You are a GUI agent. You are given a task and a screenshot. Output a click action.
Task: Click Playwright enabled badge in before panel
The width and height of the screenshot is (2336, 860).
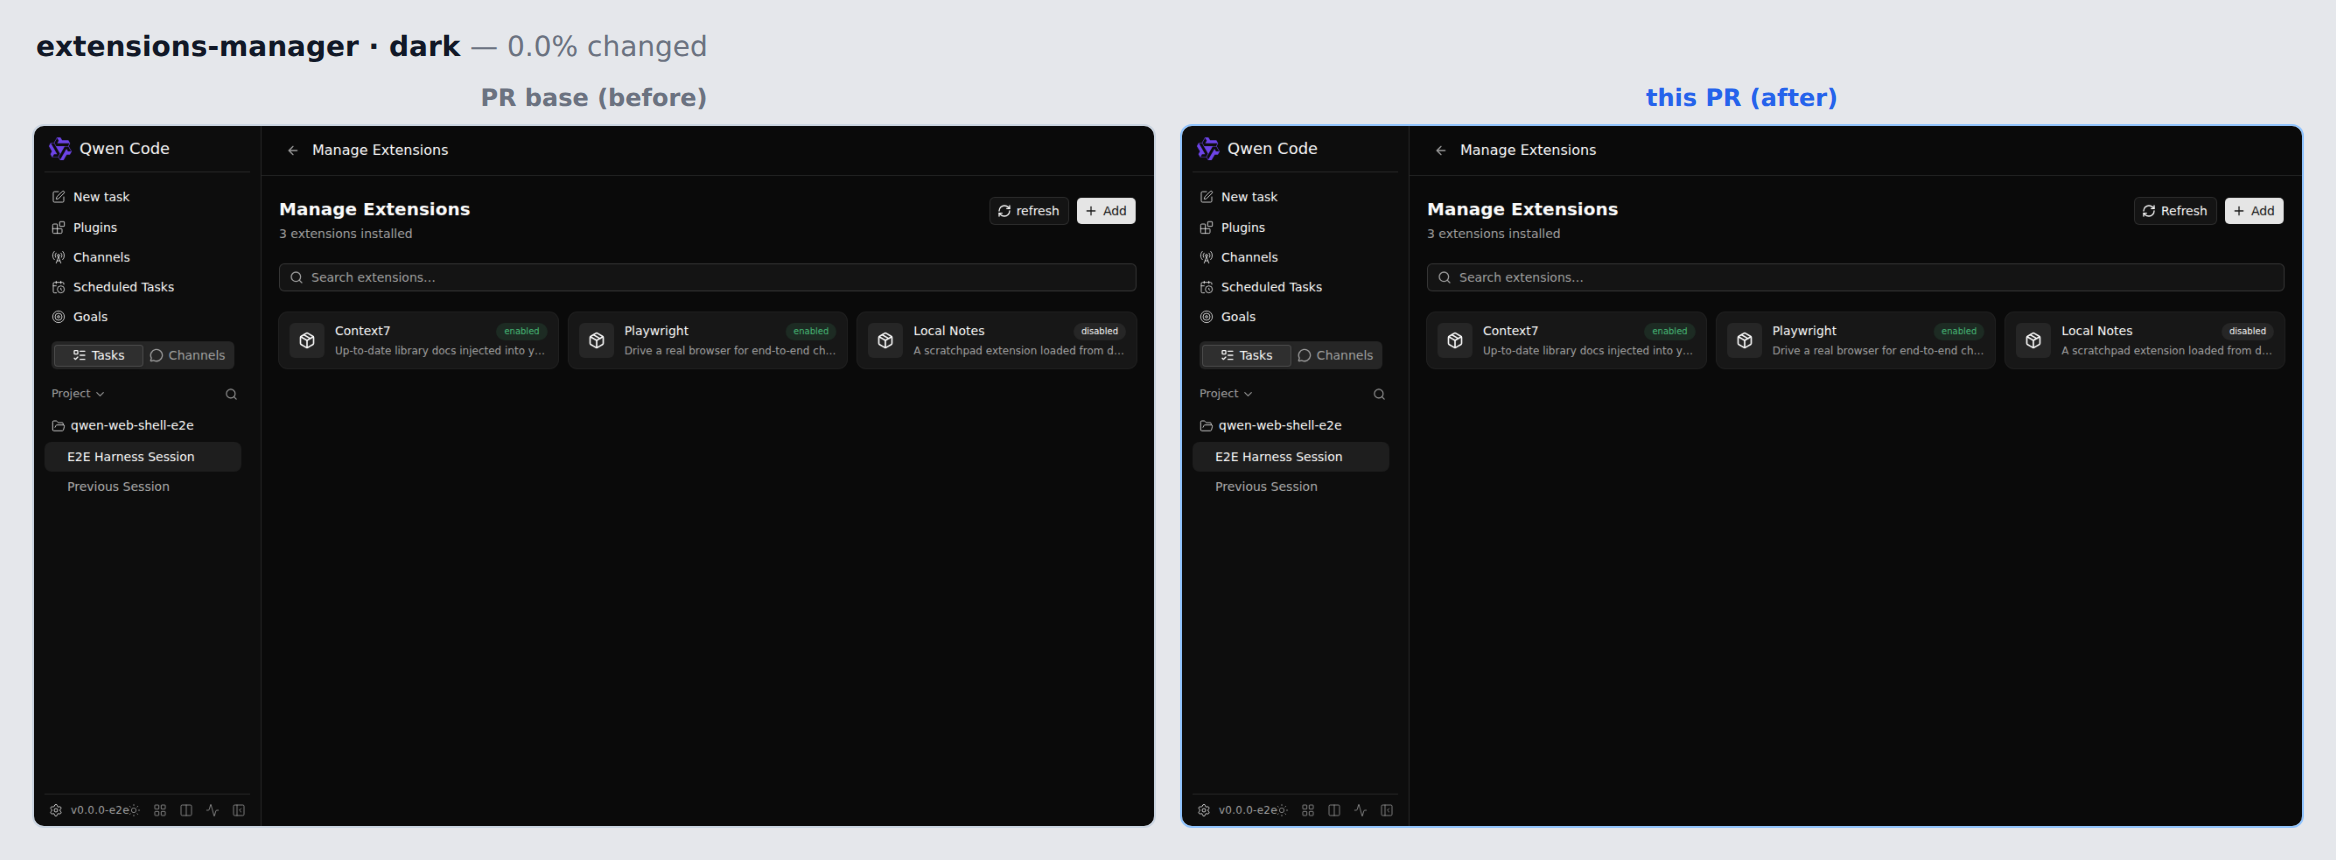pyautogui.click(x=811, y=331)
